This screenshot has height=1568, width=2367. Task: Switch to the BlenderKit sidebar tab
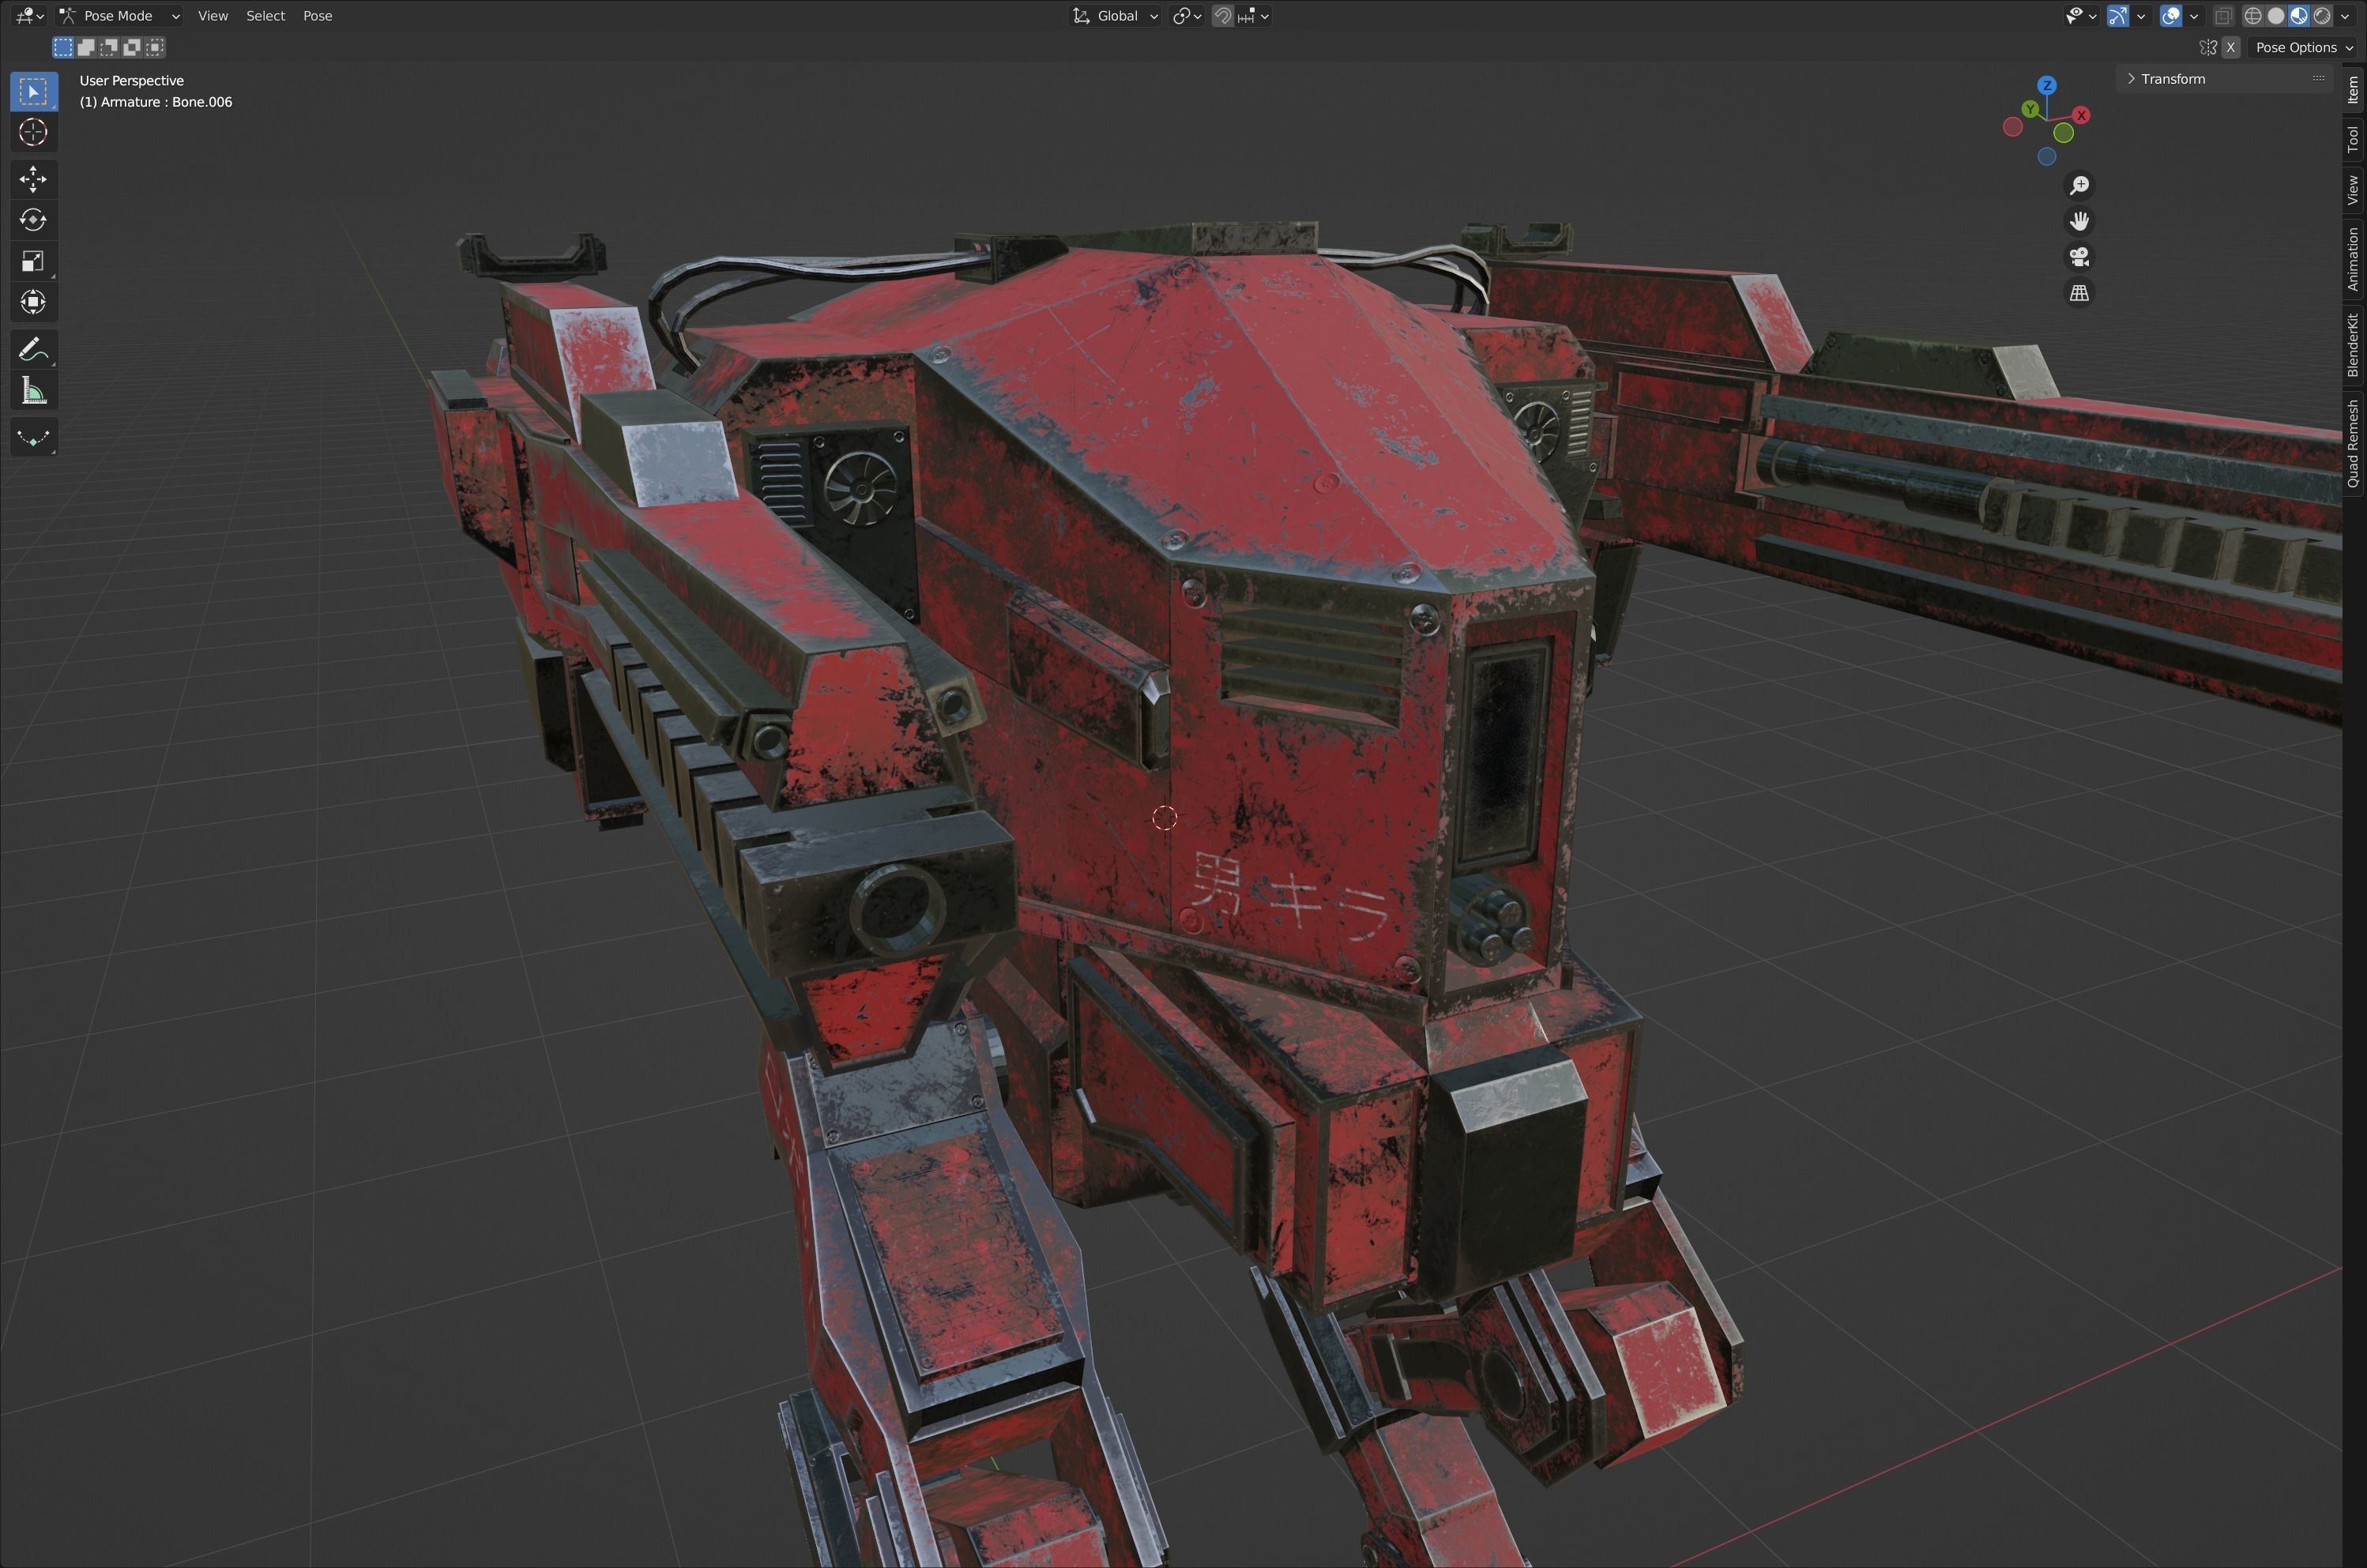2354,345
